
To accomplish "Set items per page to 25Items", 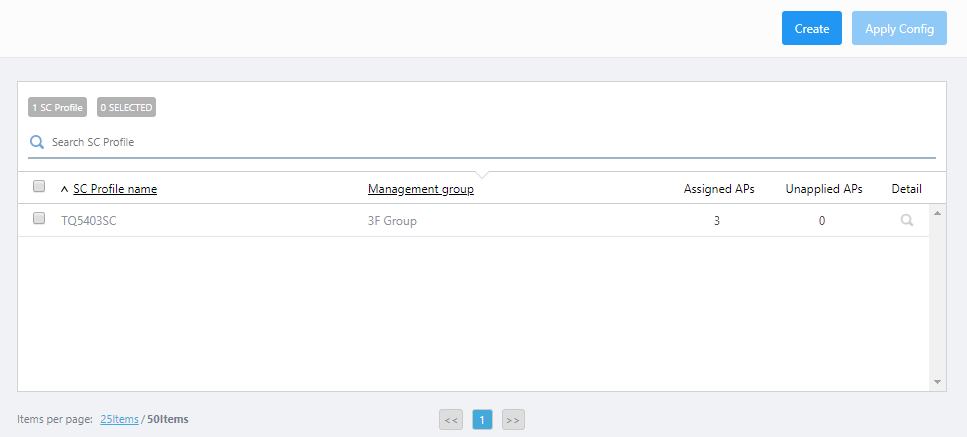I will click(x=119, y=419).
